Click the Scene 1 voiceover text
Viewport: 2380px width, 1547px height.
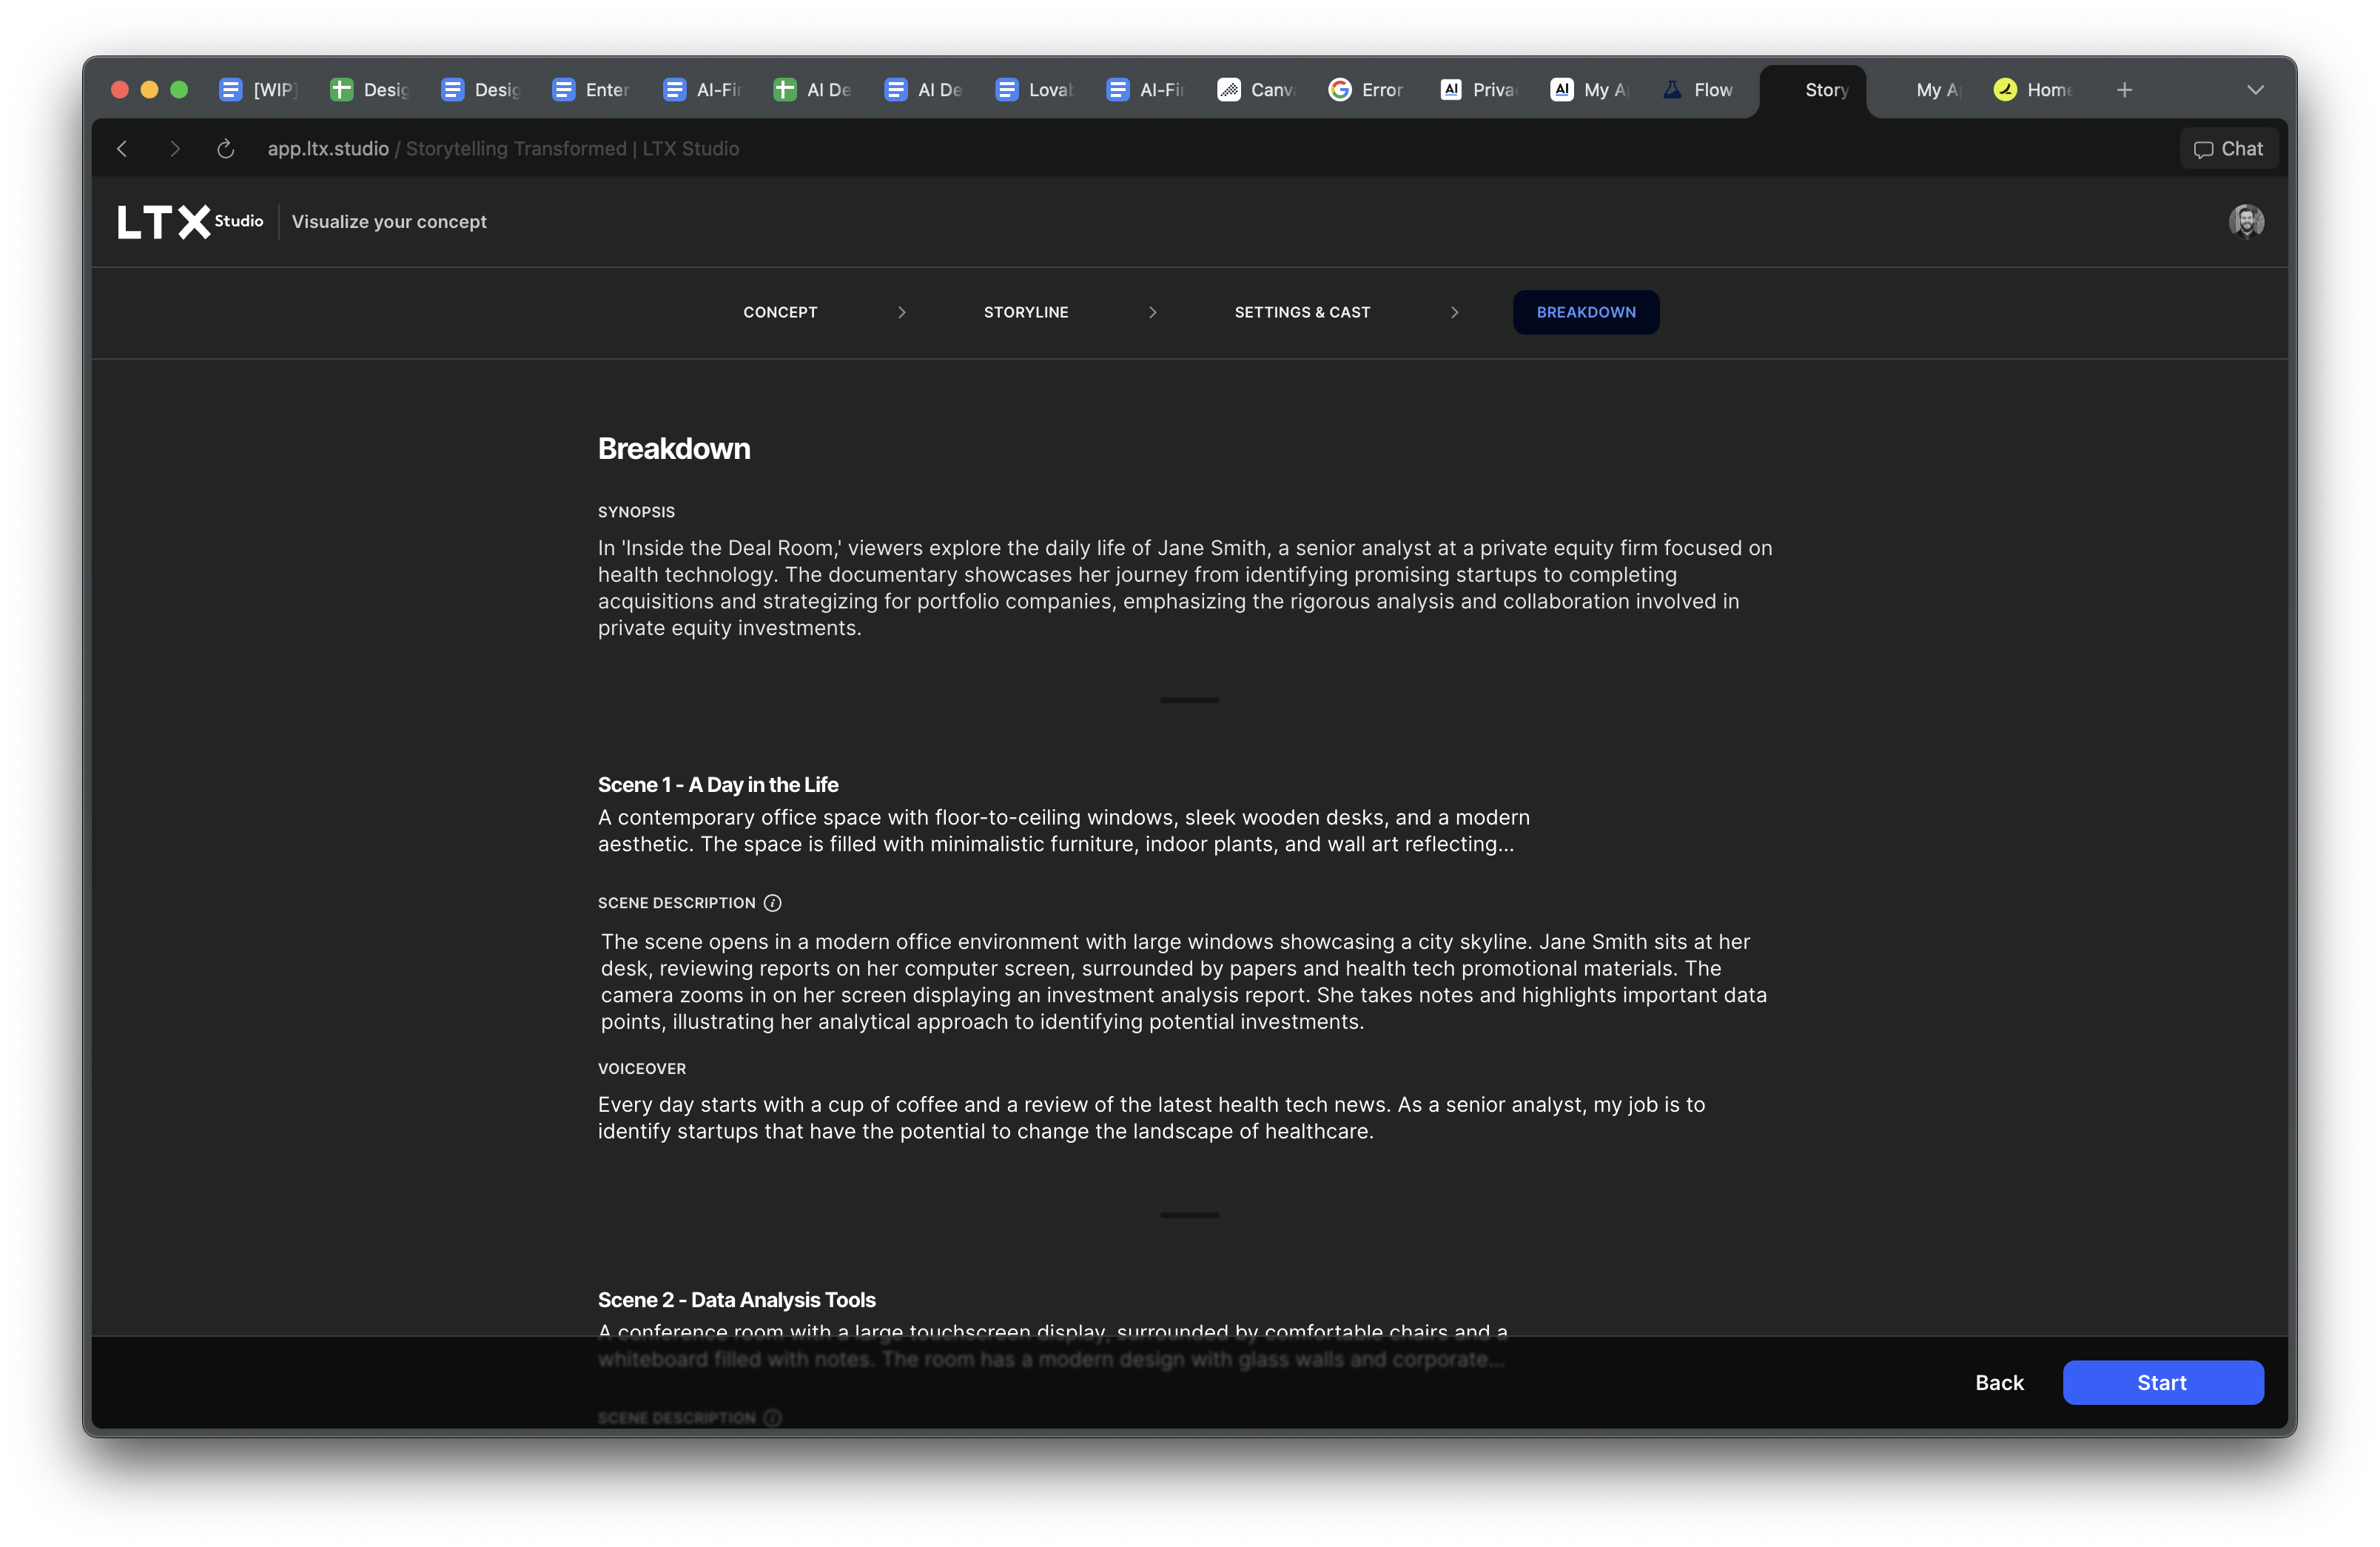point(1150,1117)
